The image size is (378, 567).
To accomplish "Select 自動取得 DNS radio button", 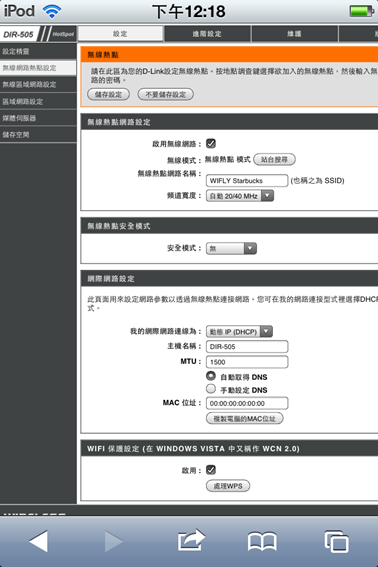I will click(211, 376).
